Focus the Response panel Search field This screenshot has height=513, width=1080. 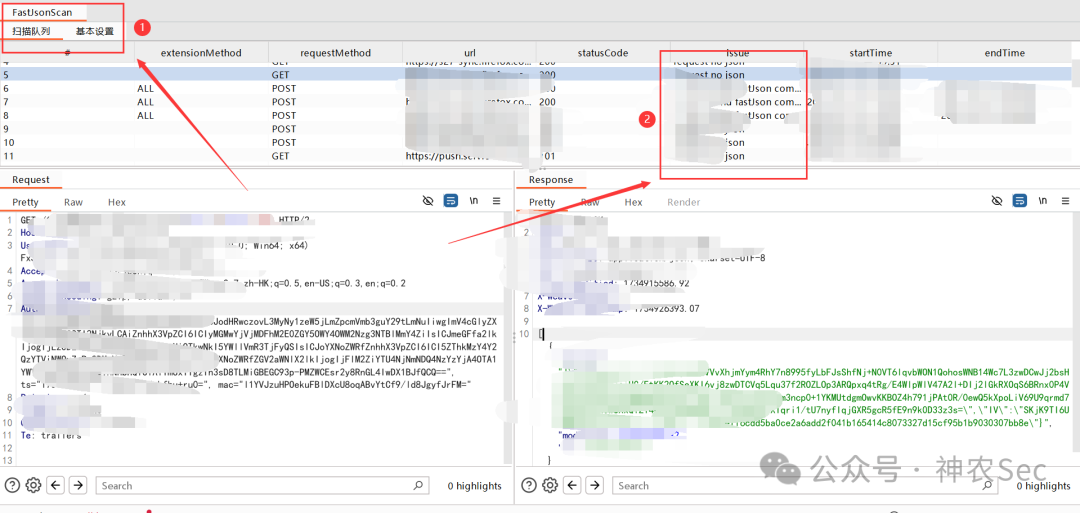(x=804, y=485)
